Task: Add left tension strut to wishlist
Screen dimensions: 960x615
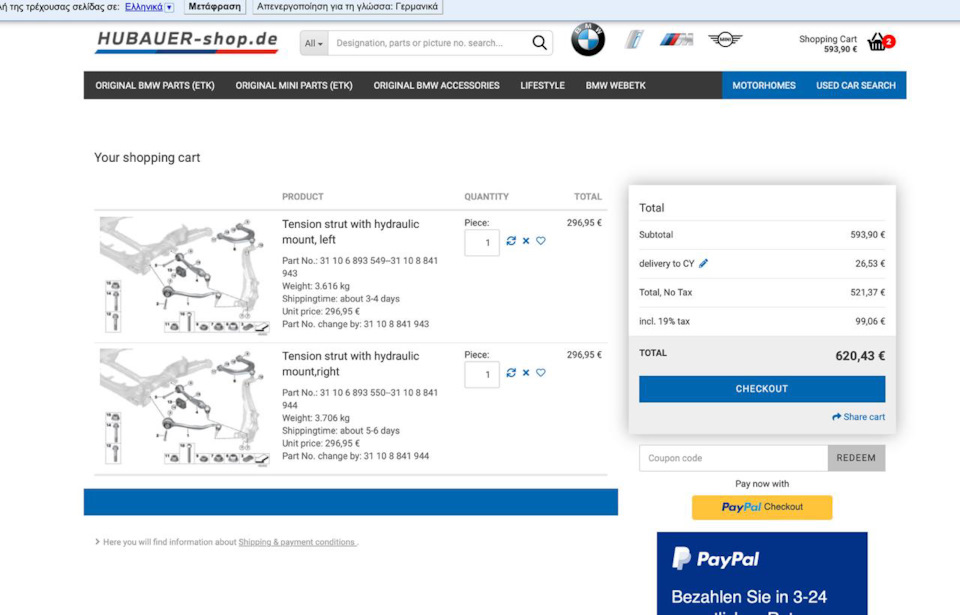Action: [541, 241]
